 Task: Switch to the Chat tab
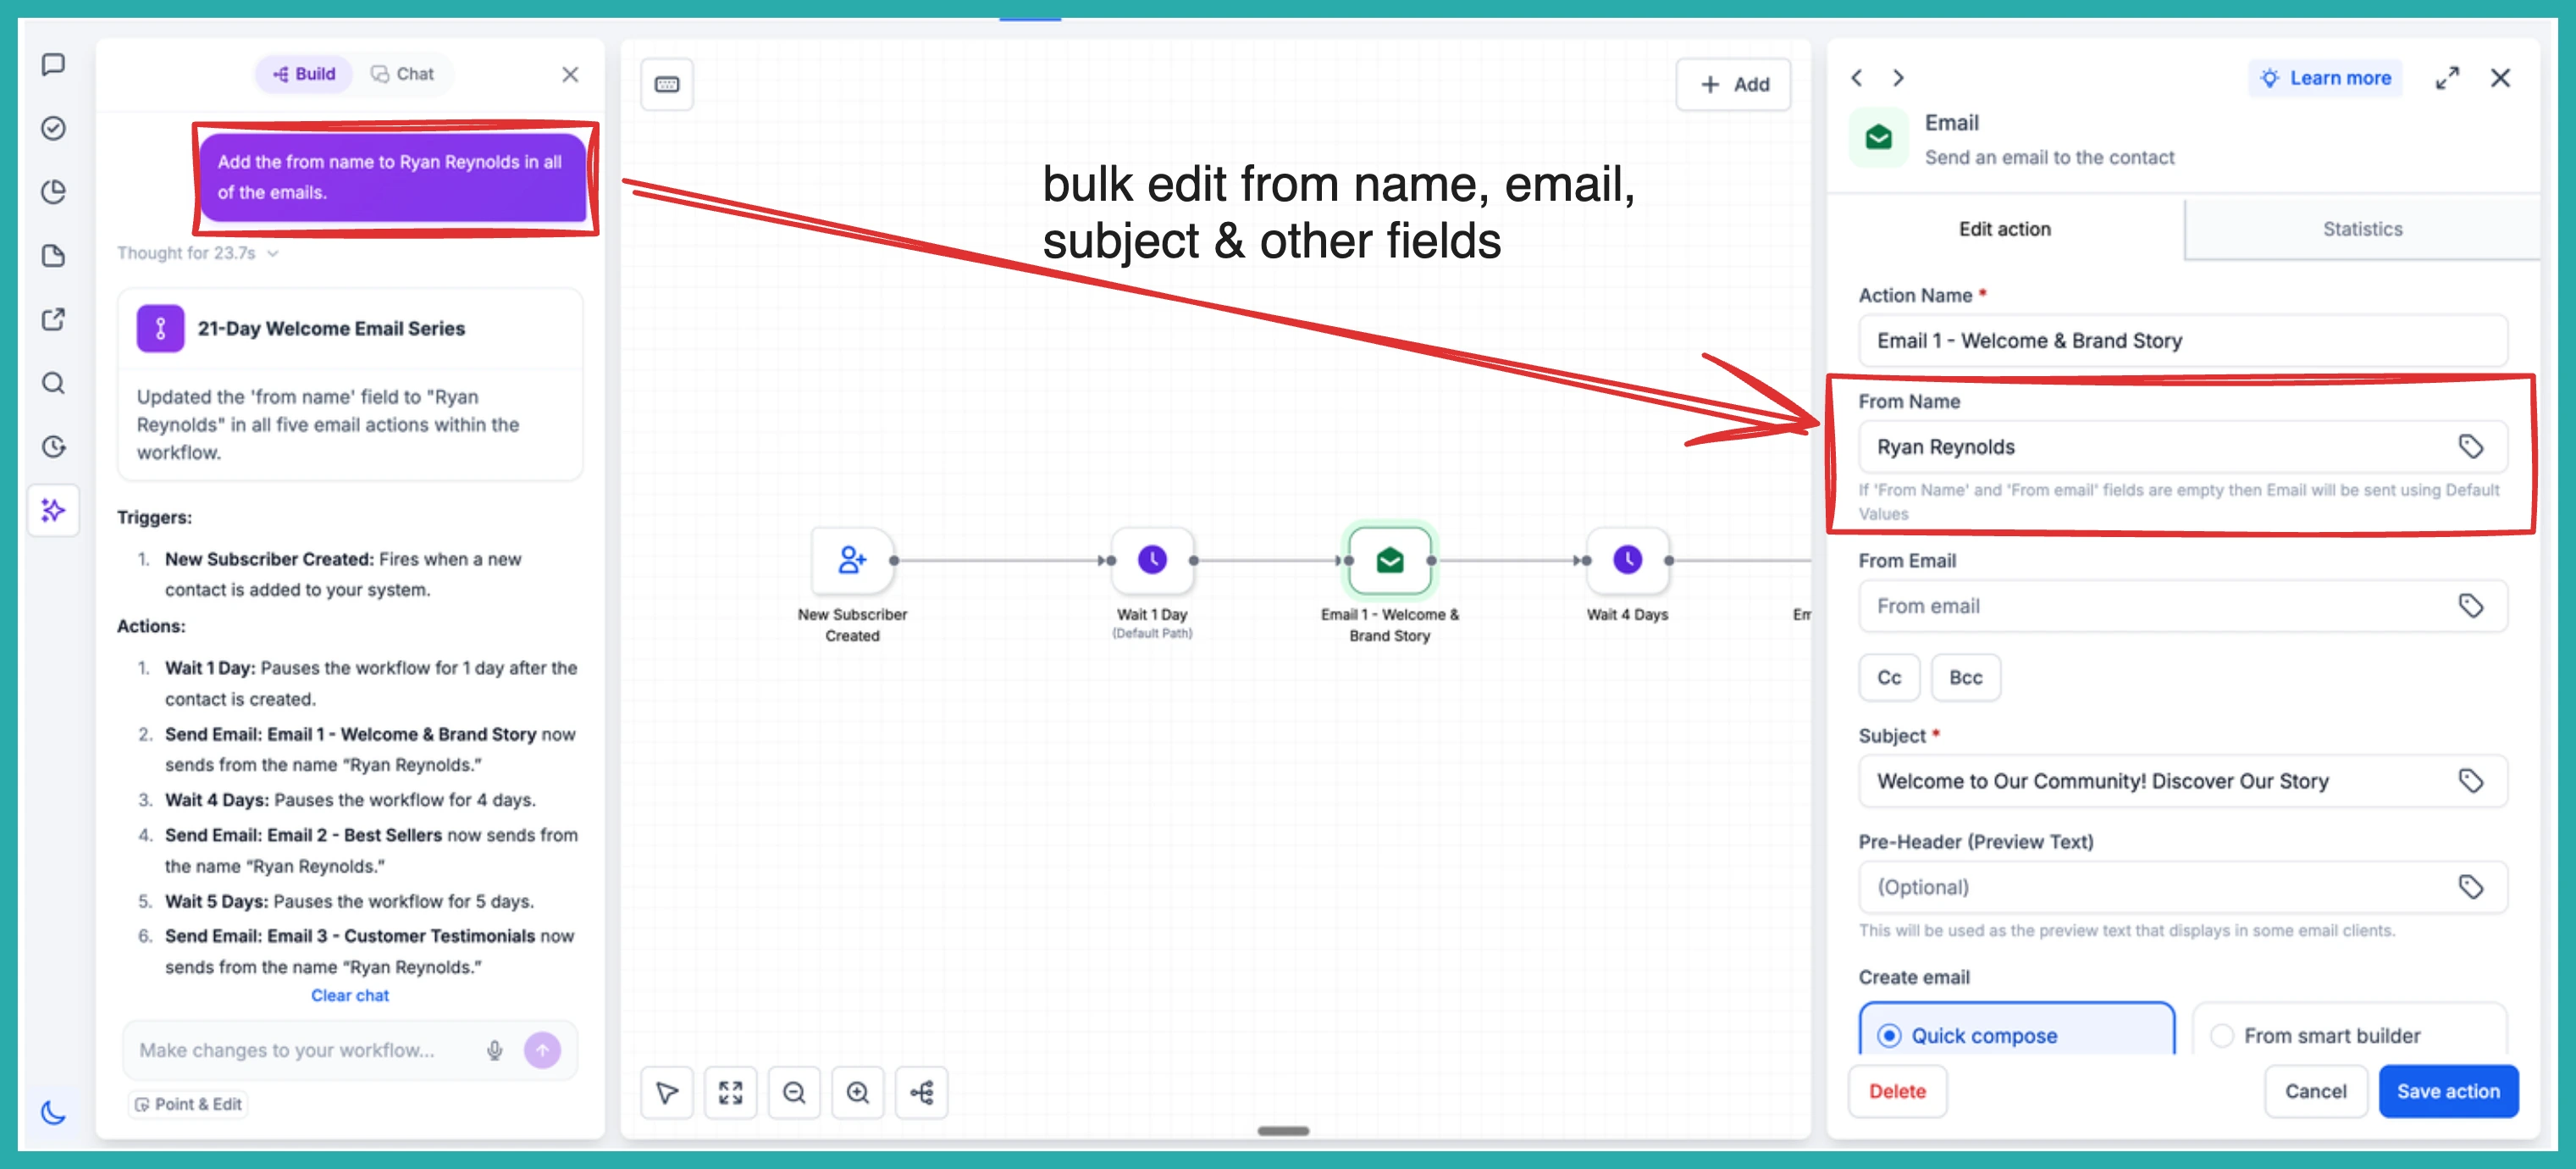402,74
